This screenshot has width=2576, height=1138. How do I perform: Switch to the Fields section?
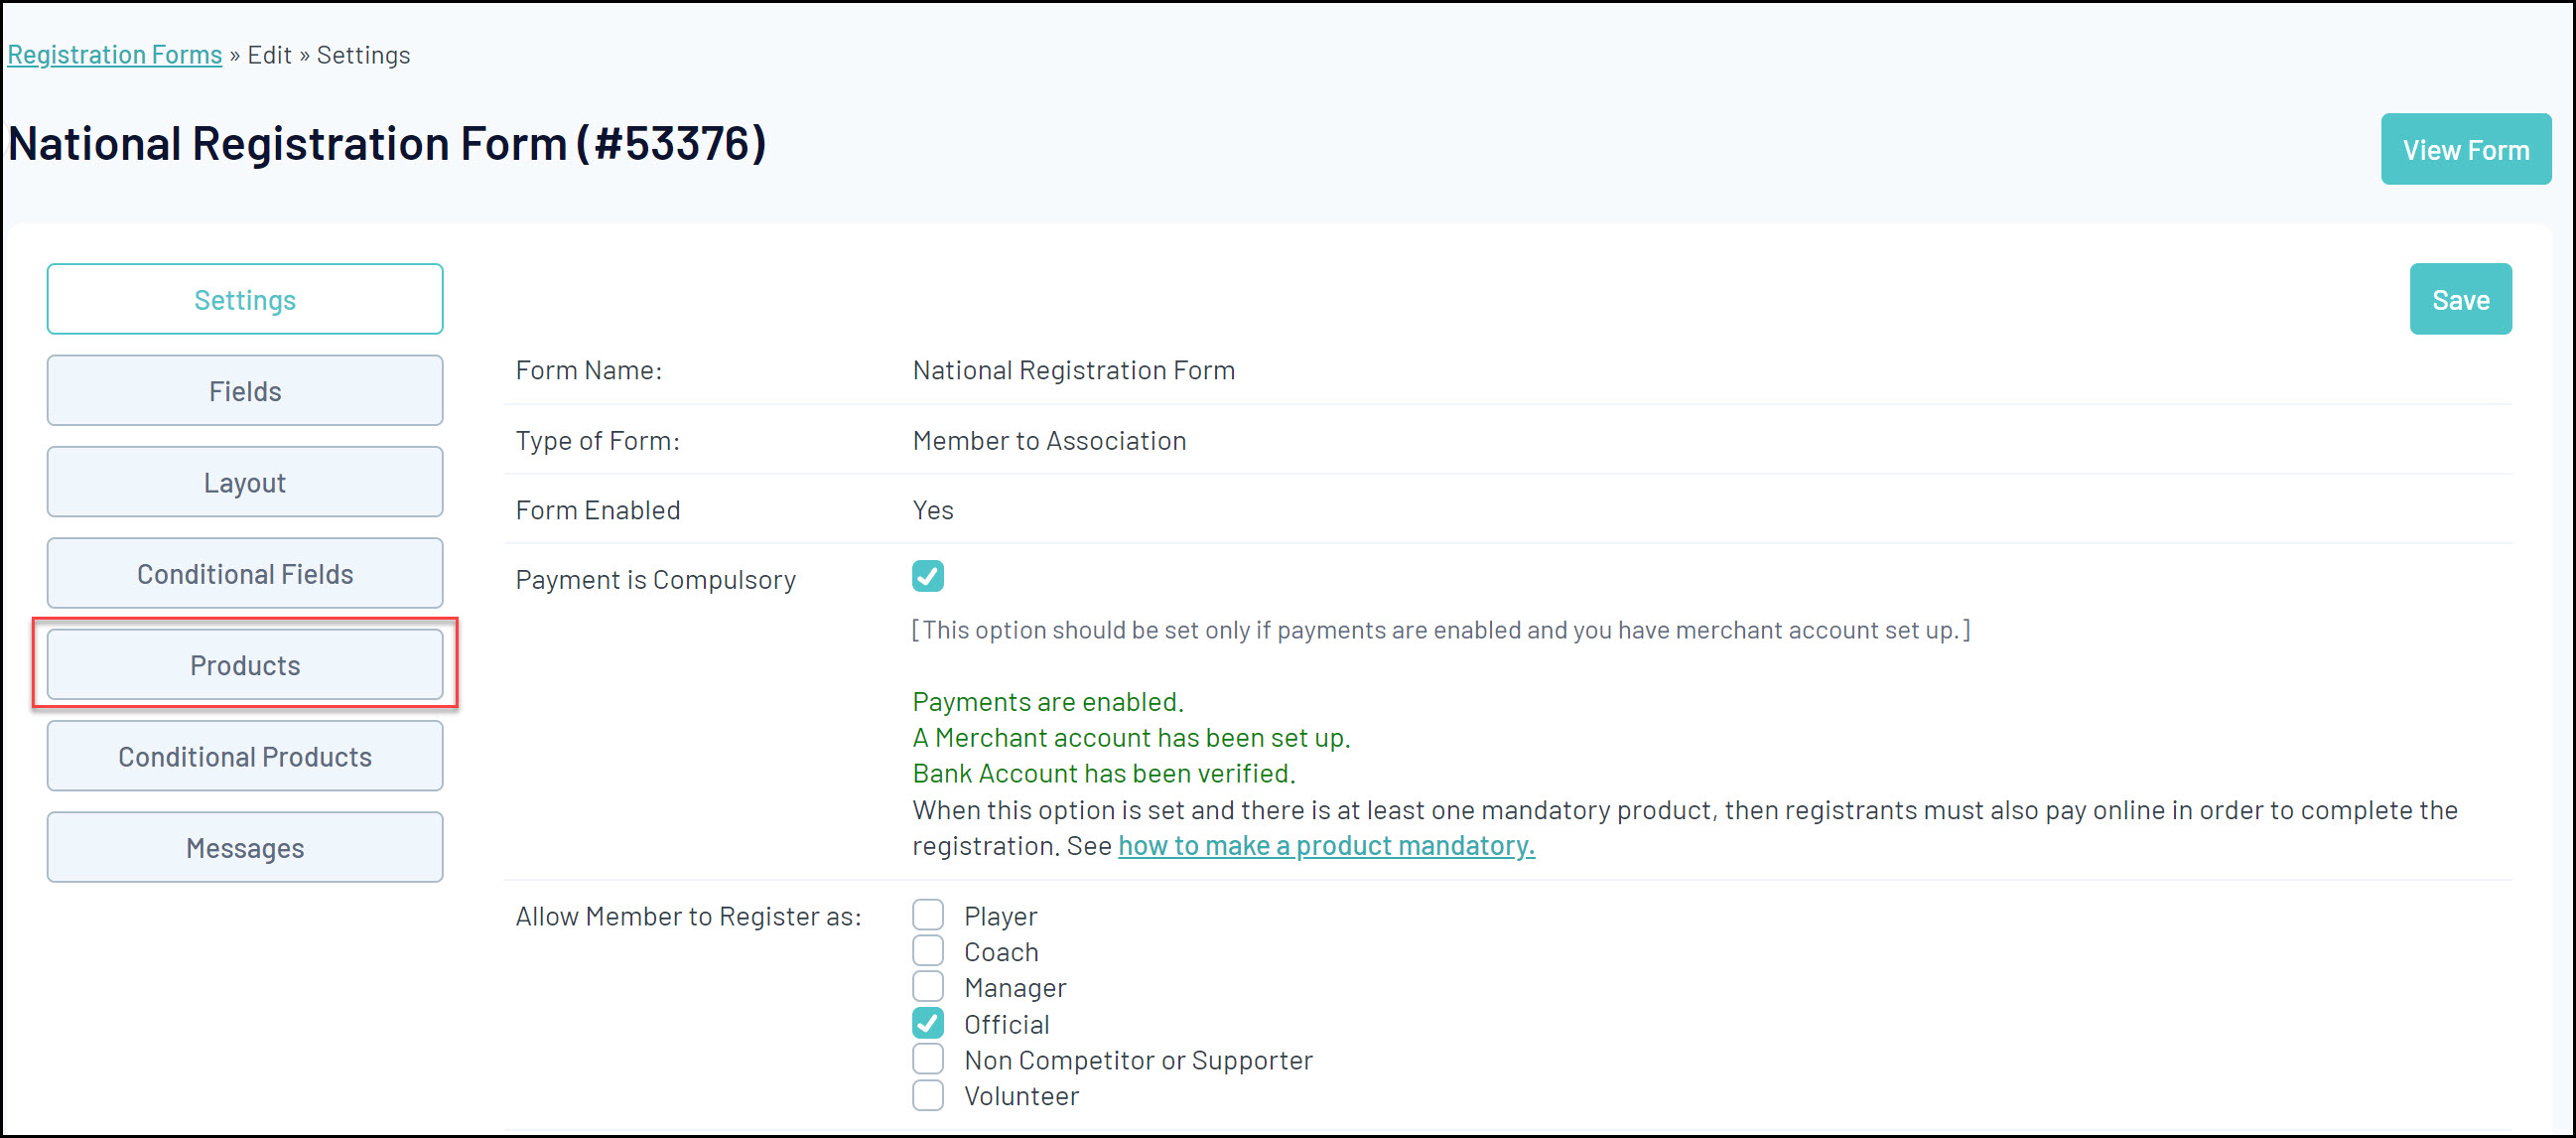(244, 391)
